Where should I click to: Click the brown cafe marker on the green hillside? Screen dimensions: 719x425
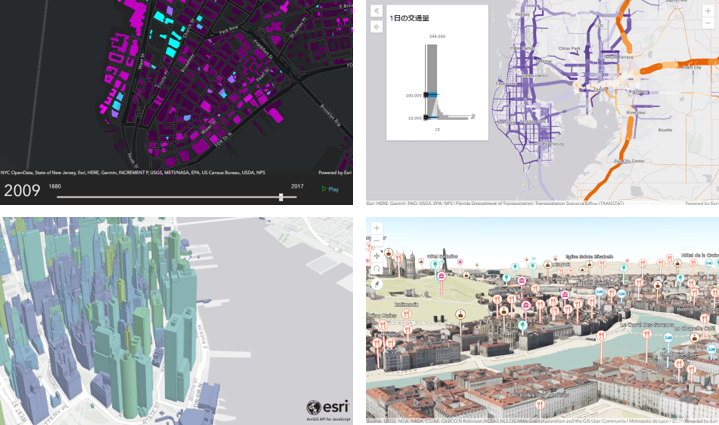[461, 315]
